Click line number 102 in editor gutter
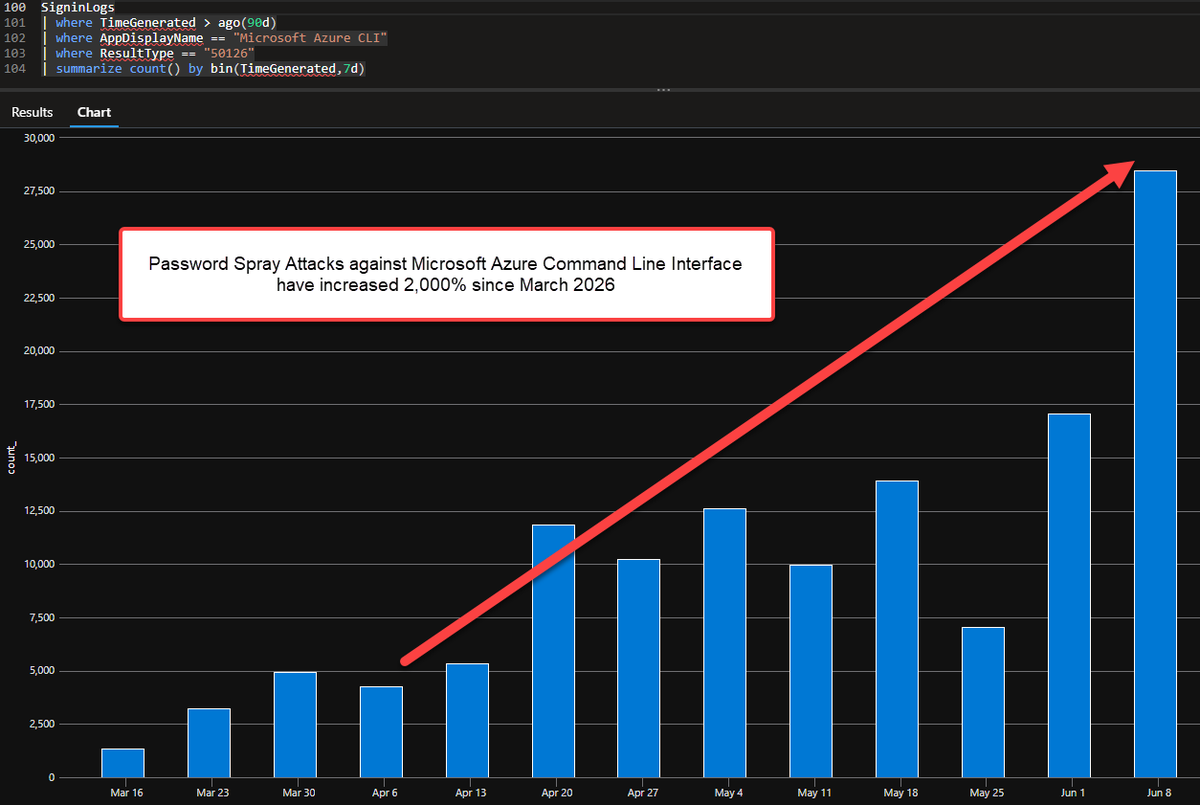This screenshot has width=1200, height=805. pyautogui.click(x=15, y=37)
